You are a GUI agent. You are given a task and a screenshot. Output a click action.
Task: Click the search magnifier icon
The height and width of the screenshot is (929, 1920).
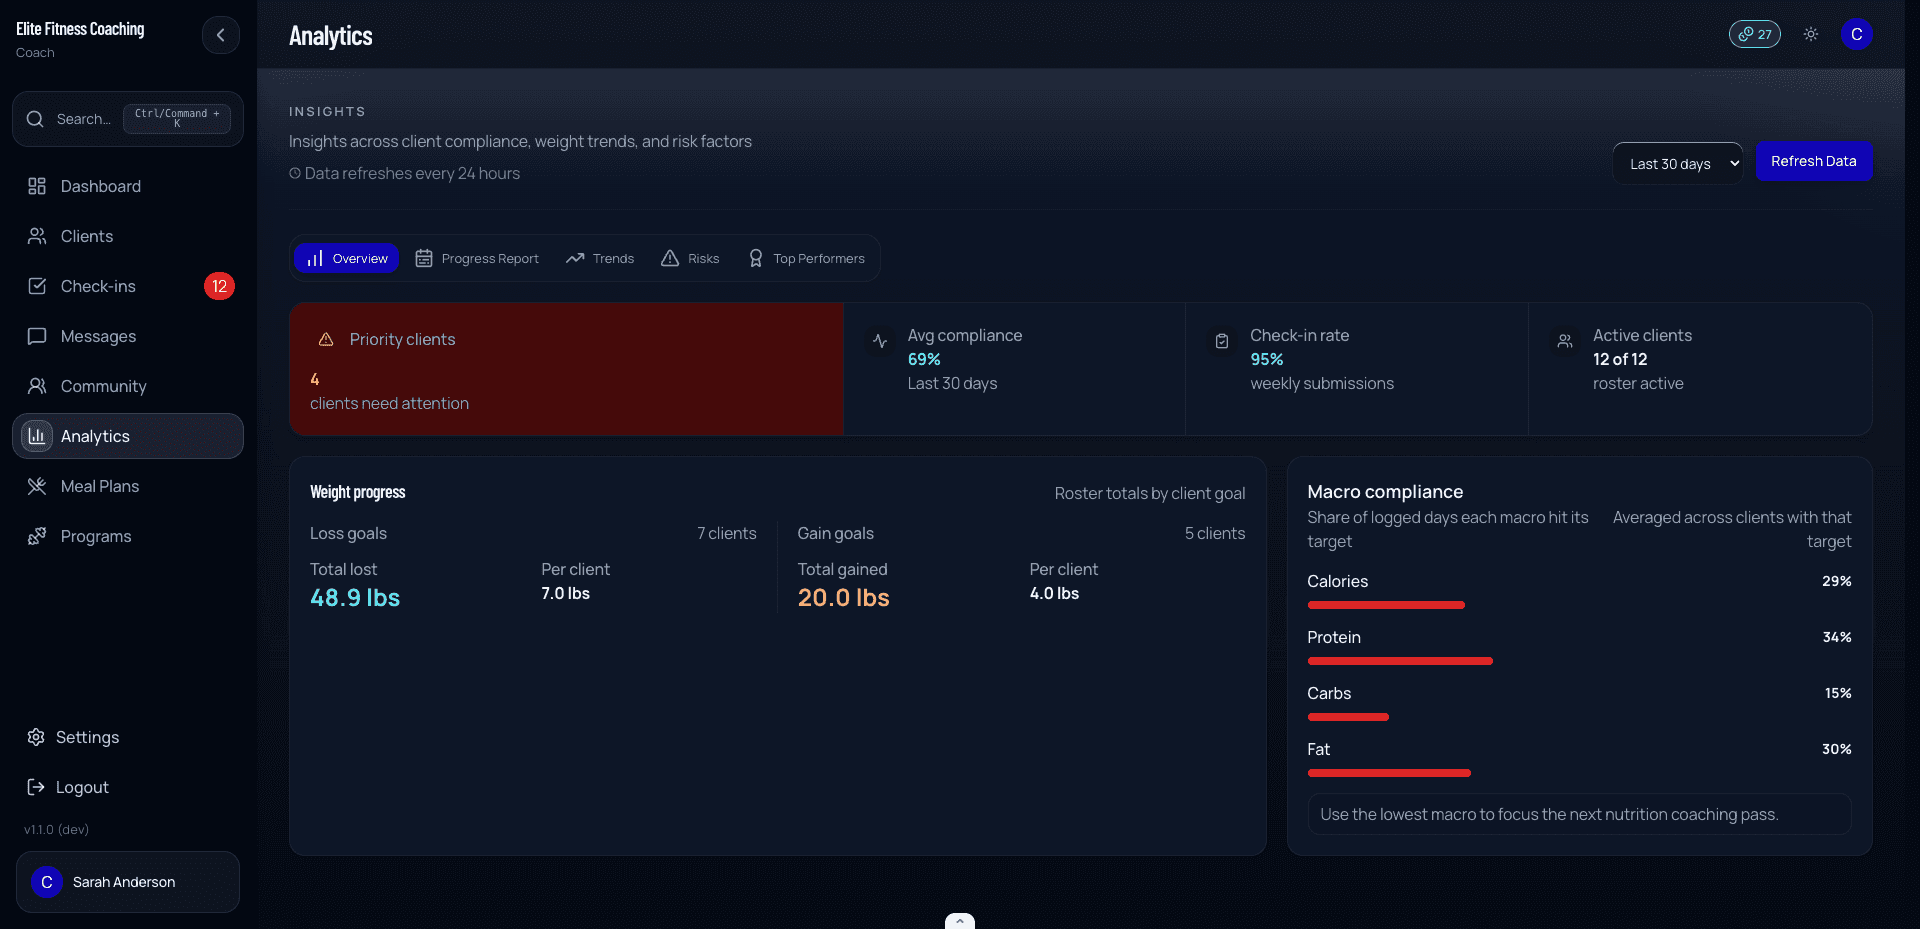(35, 119)
